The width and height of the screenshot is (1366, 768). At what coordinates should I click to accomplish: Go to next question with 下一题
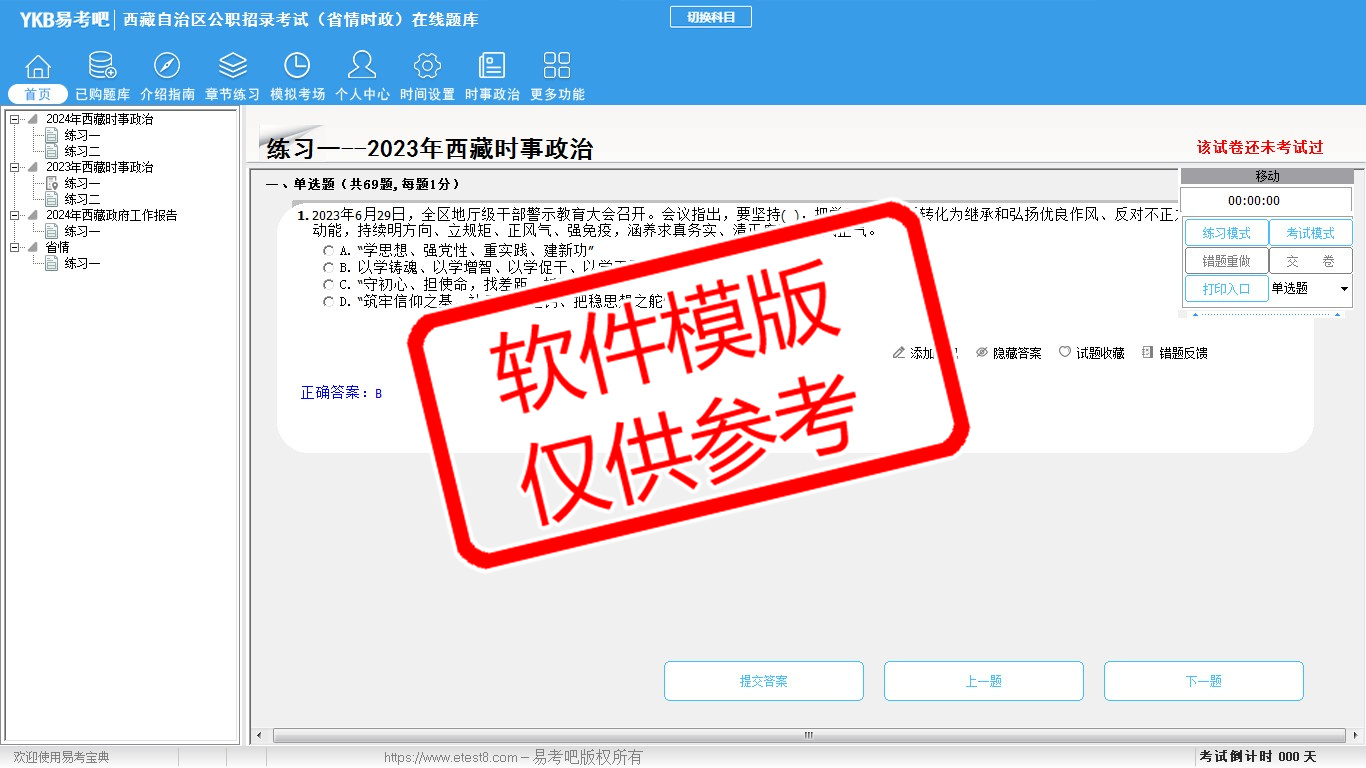coord(1203,681)
